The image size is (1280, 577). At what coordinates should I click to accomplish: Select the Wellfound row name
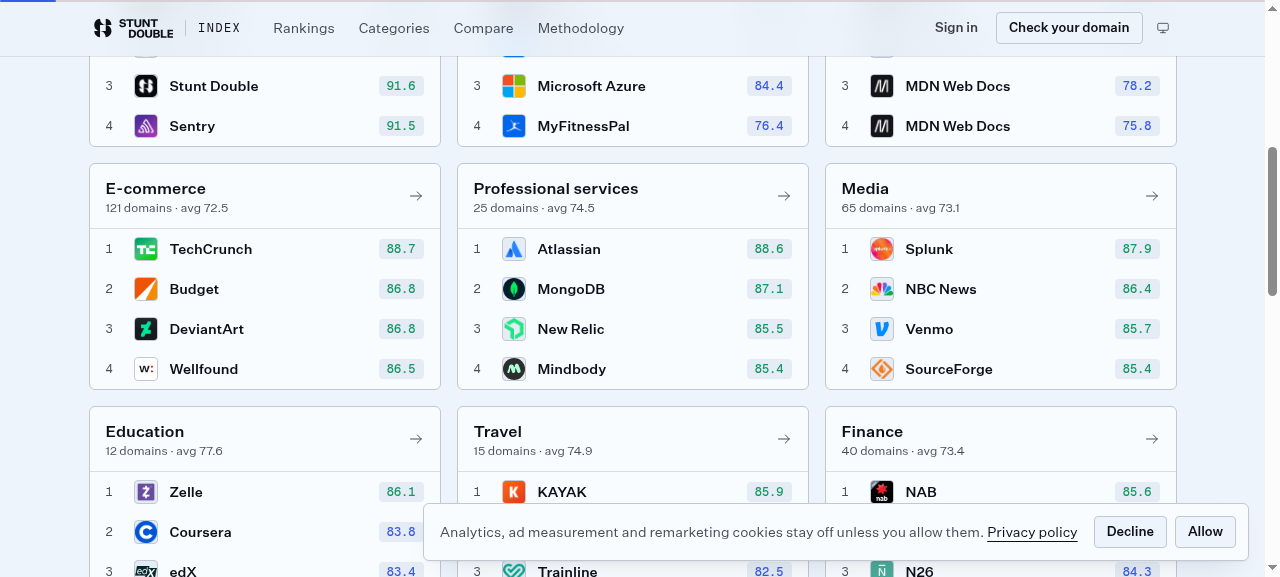coord(204,369)
